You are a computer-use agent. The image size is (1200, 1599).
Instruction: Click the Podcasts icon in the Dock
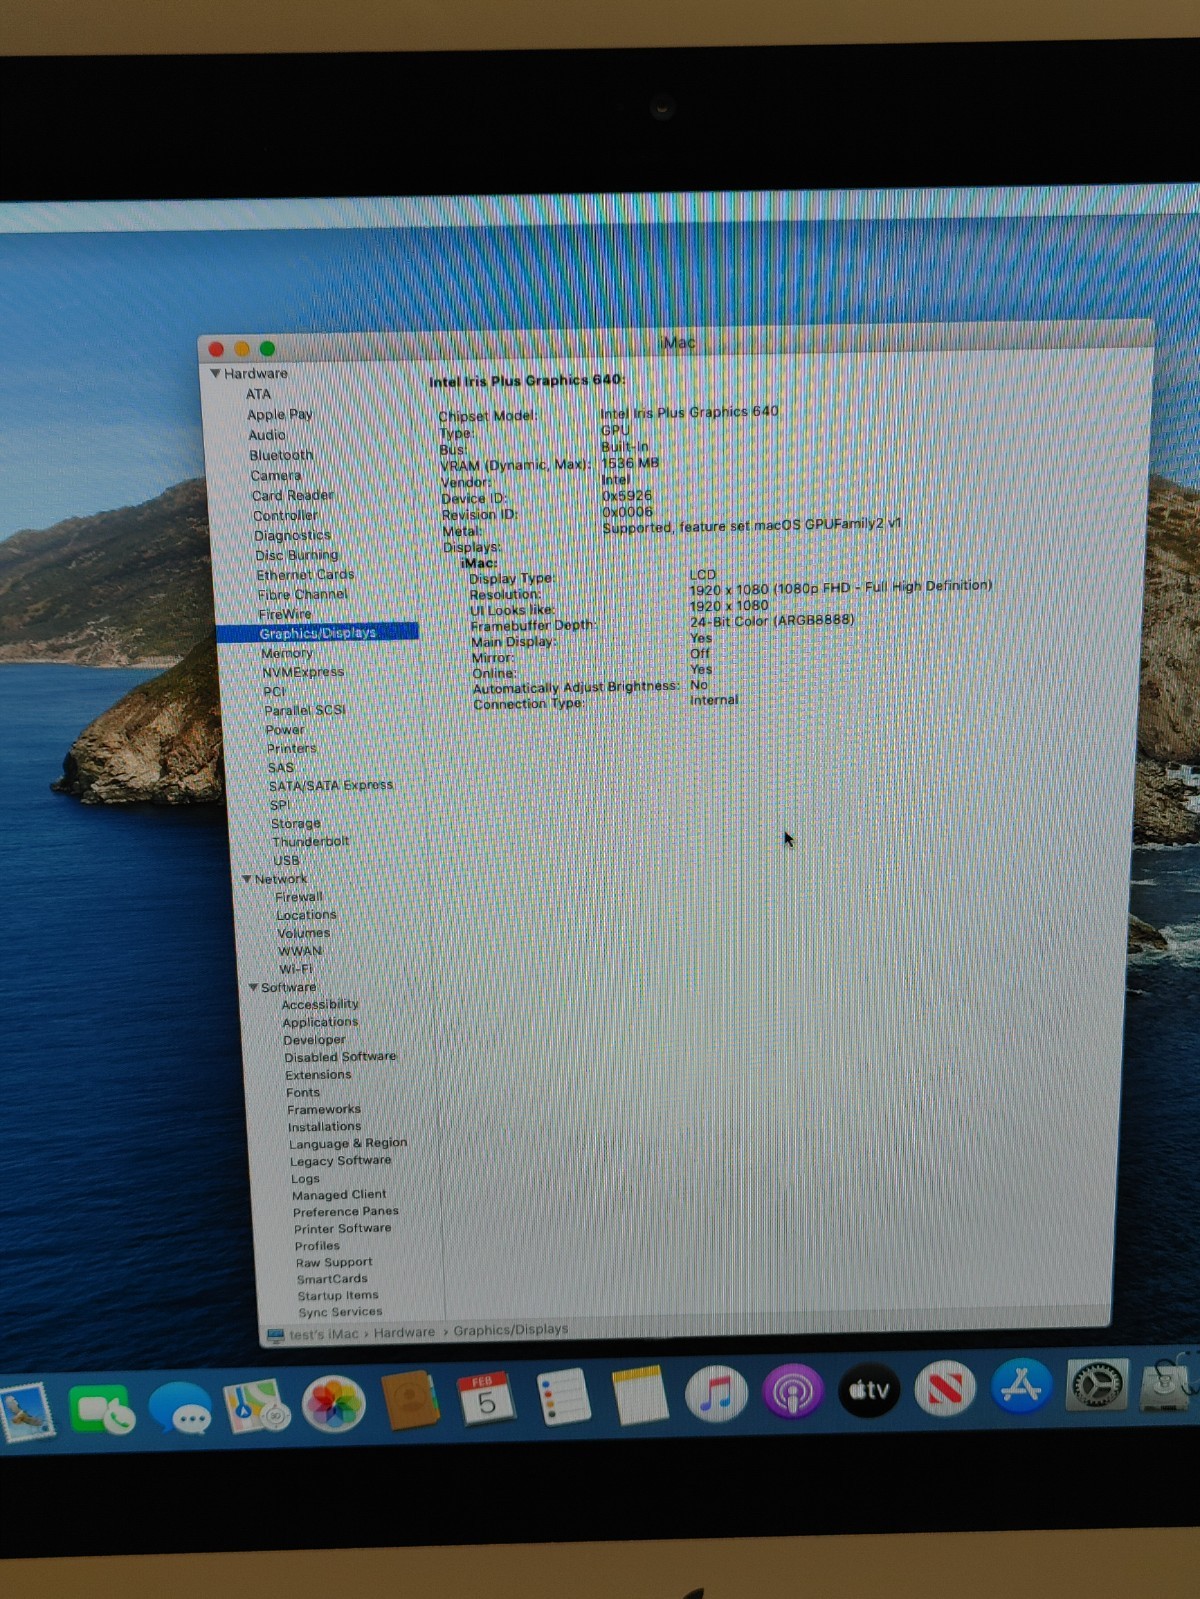[x=793, y=1391]
